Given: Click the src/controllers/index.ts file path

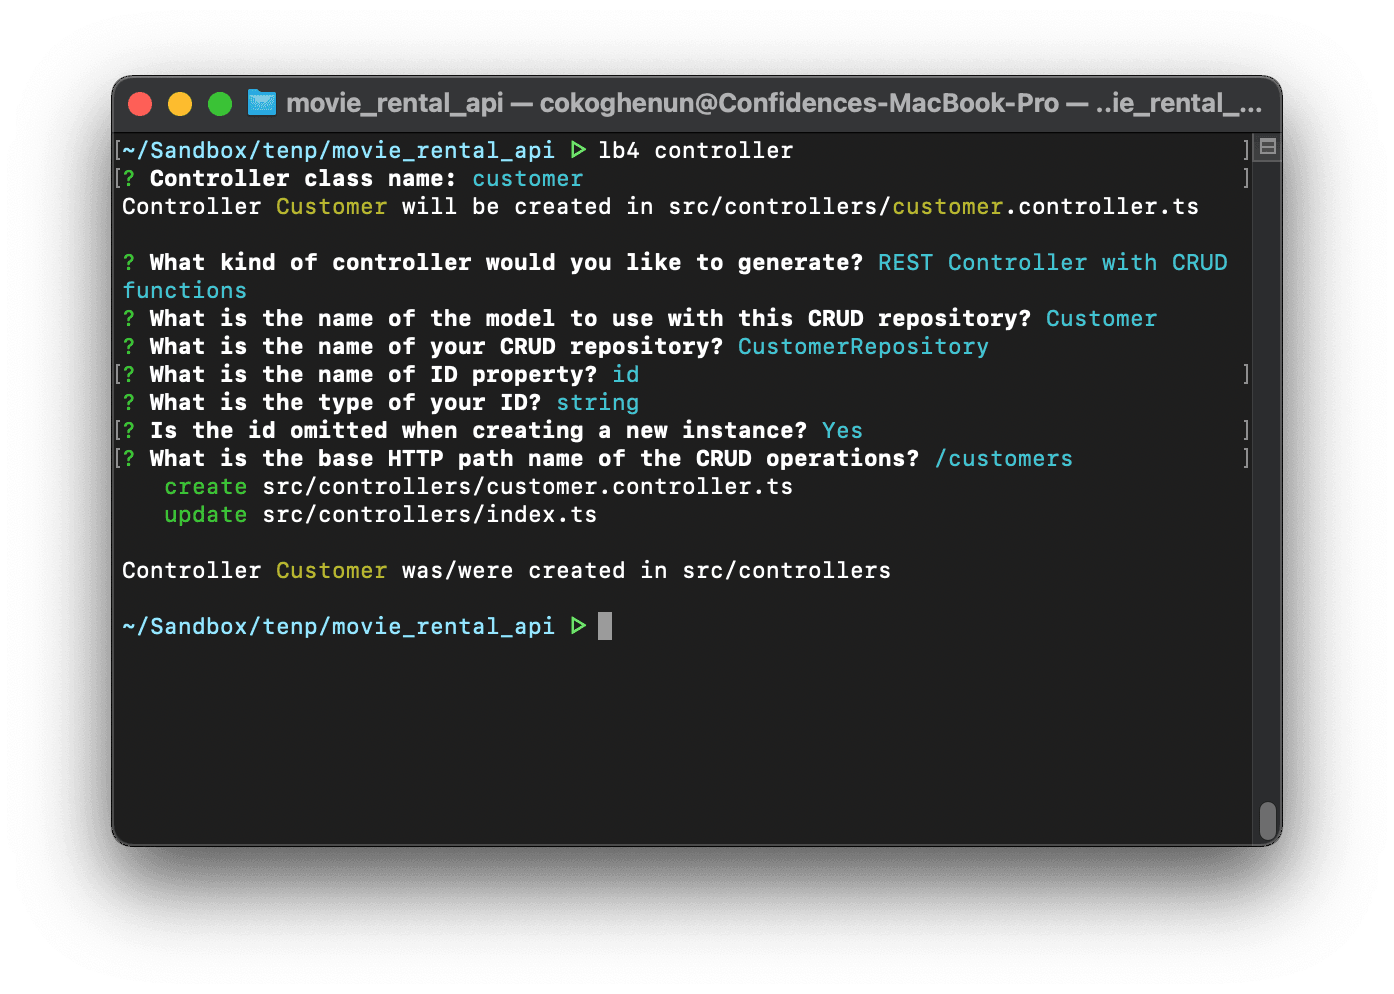Looking at the screenshot, I should (x=429, y=514).
